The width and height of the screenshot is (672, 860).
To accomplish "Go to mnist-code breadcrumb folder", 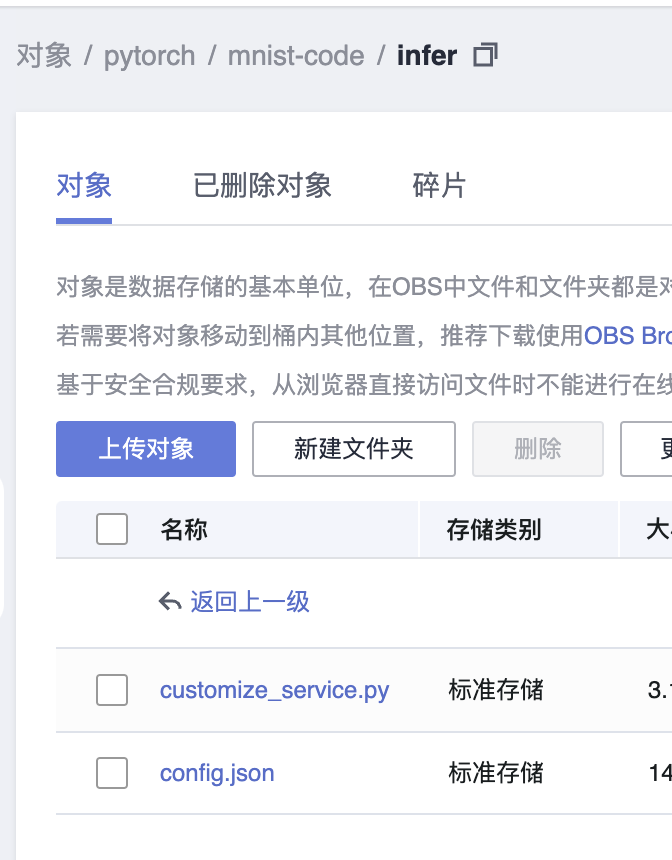I will pyautogui.click(x=296, y=55).
